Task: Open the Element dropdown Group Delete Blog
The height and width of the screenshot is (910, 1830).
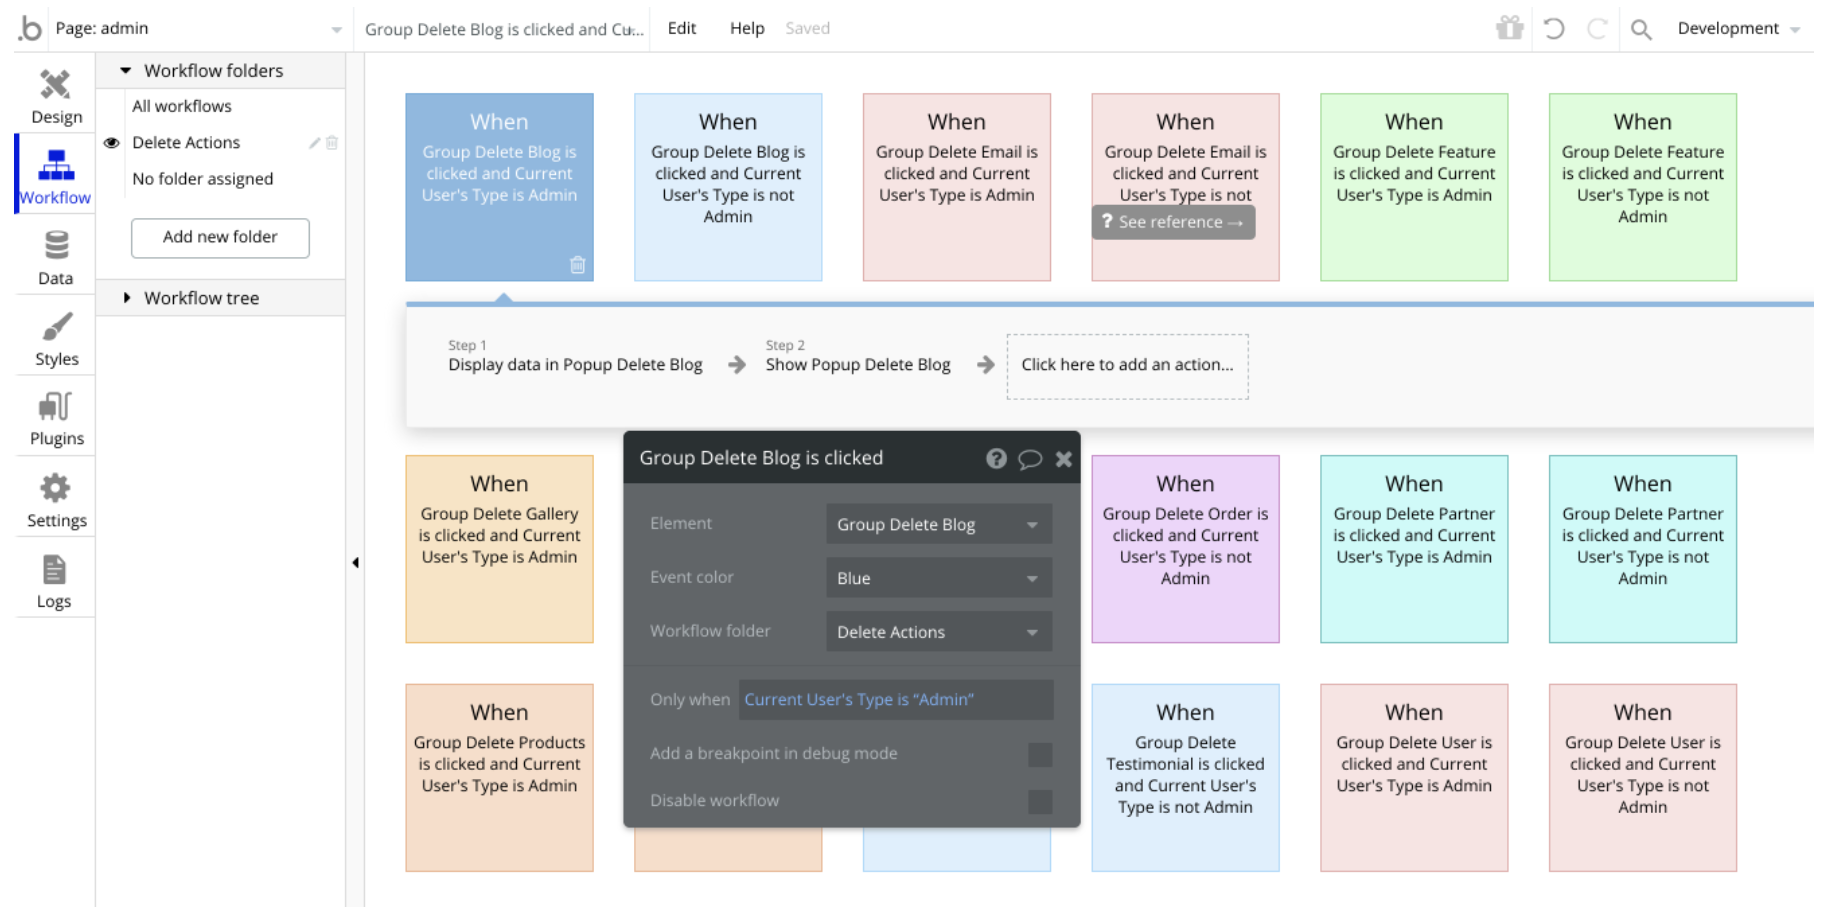Action: 938,524
